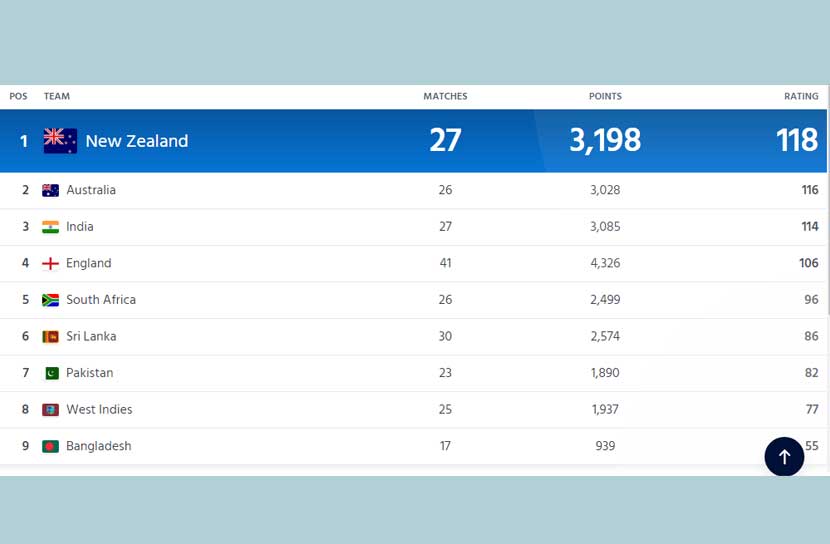The width and height of the screenshot is (830, 544).
Task: Click Sri Lanka's points value 2,574
Action: (605, 336)
